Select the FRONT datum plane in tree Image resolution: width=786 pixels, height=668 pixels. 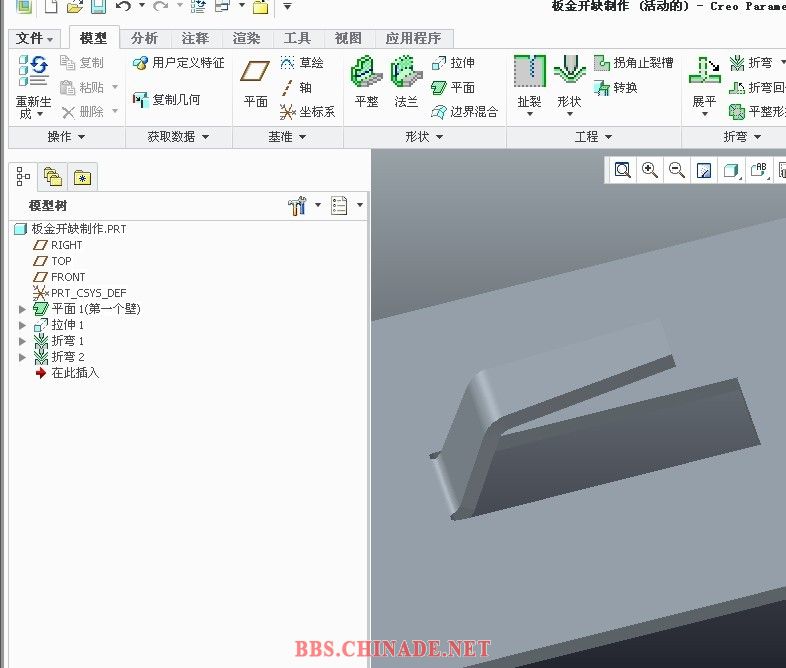click(68, 277)
